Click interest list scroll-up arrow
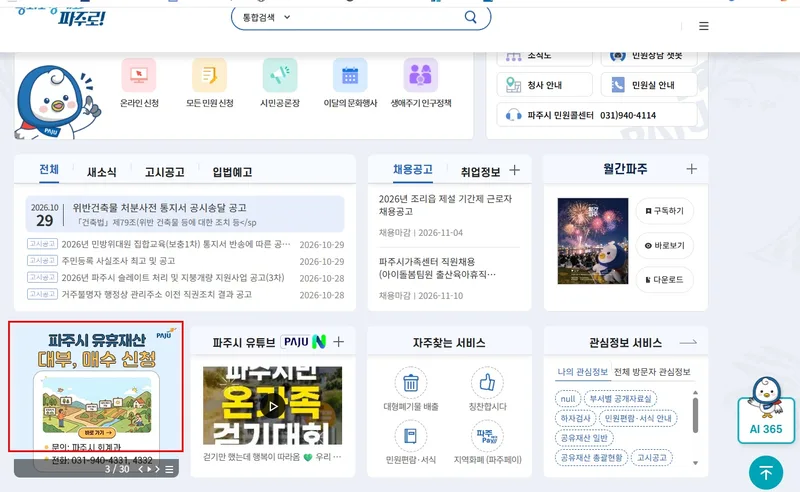Image resolution: width=800 pixels, height=492 pixels. [695, 392]
